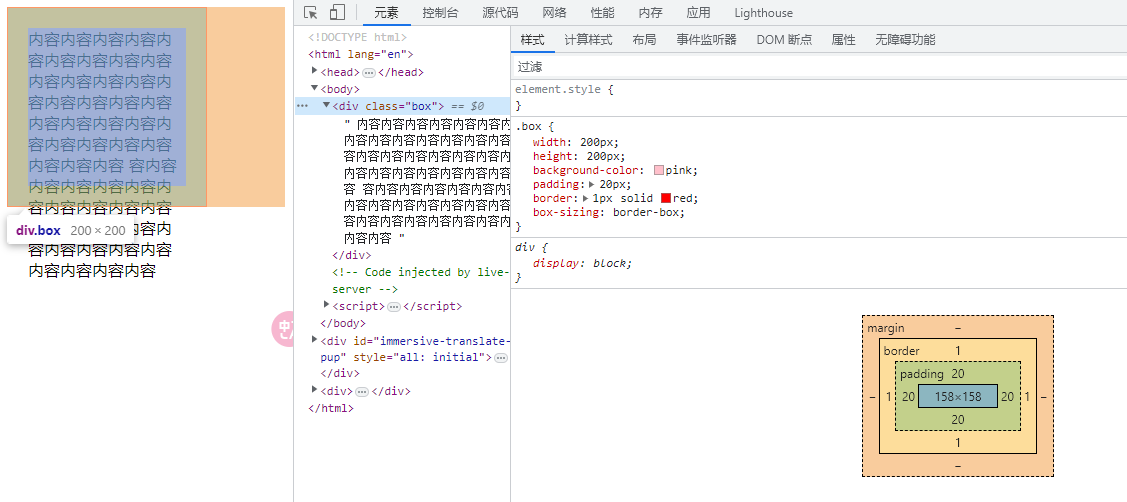Expand the border shorthand property triangle
1127x502 pixels.
click(x=586, y=198)
